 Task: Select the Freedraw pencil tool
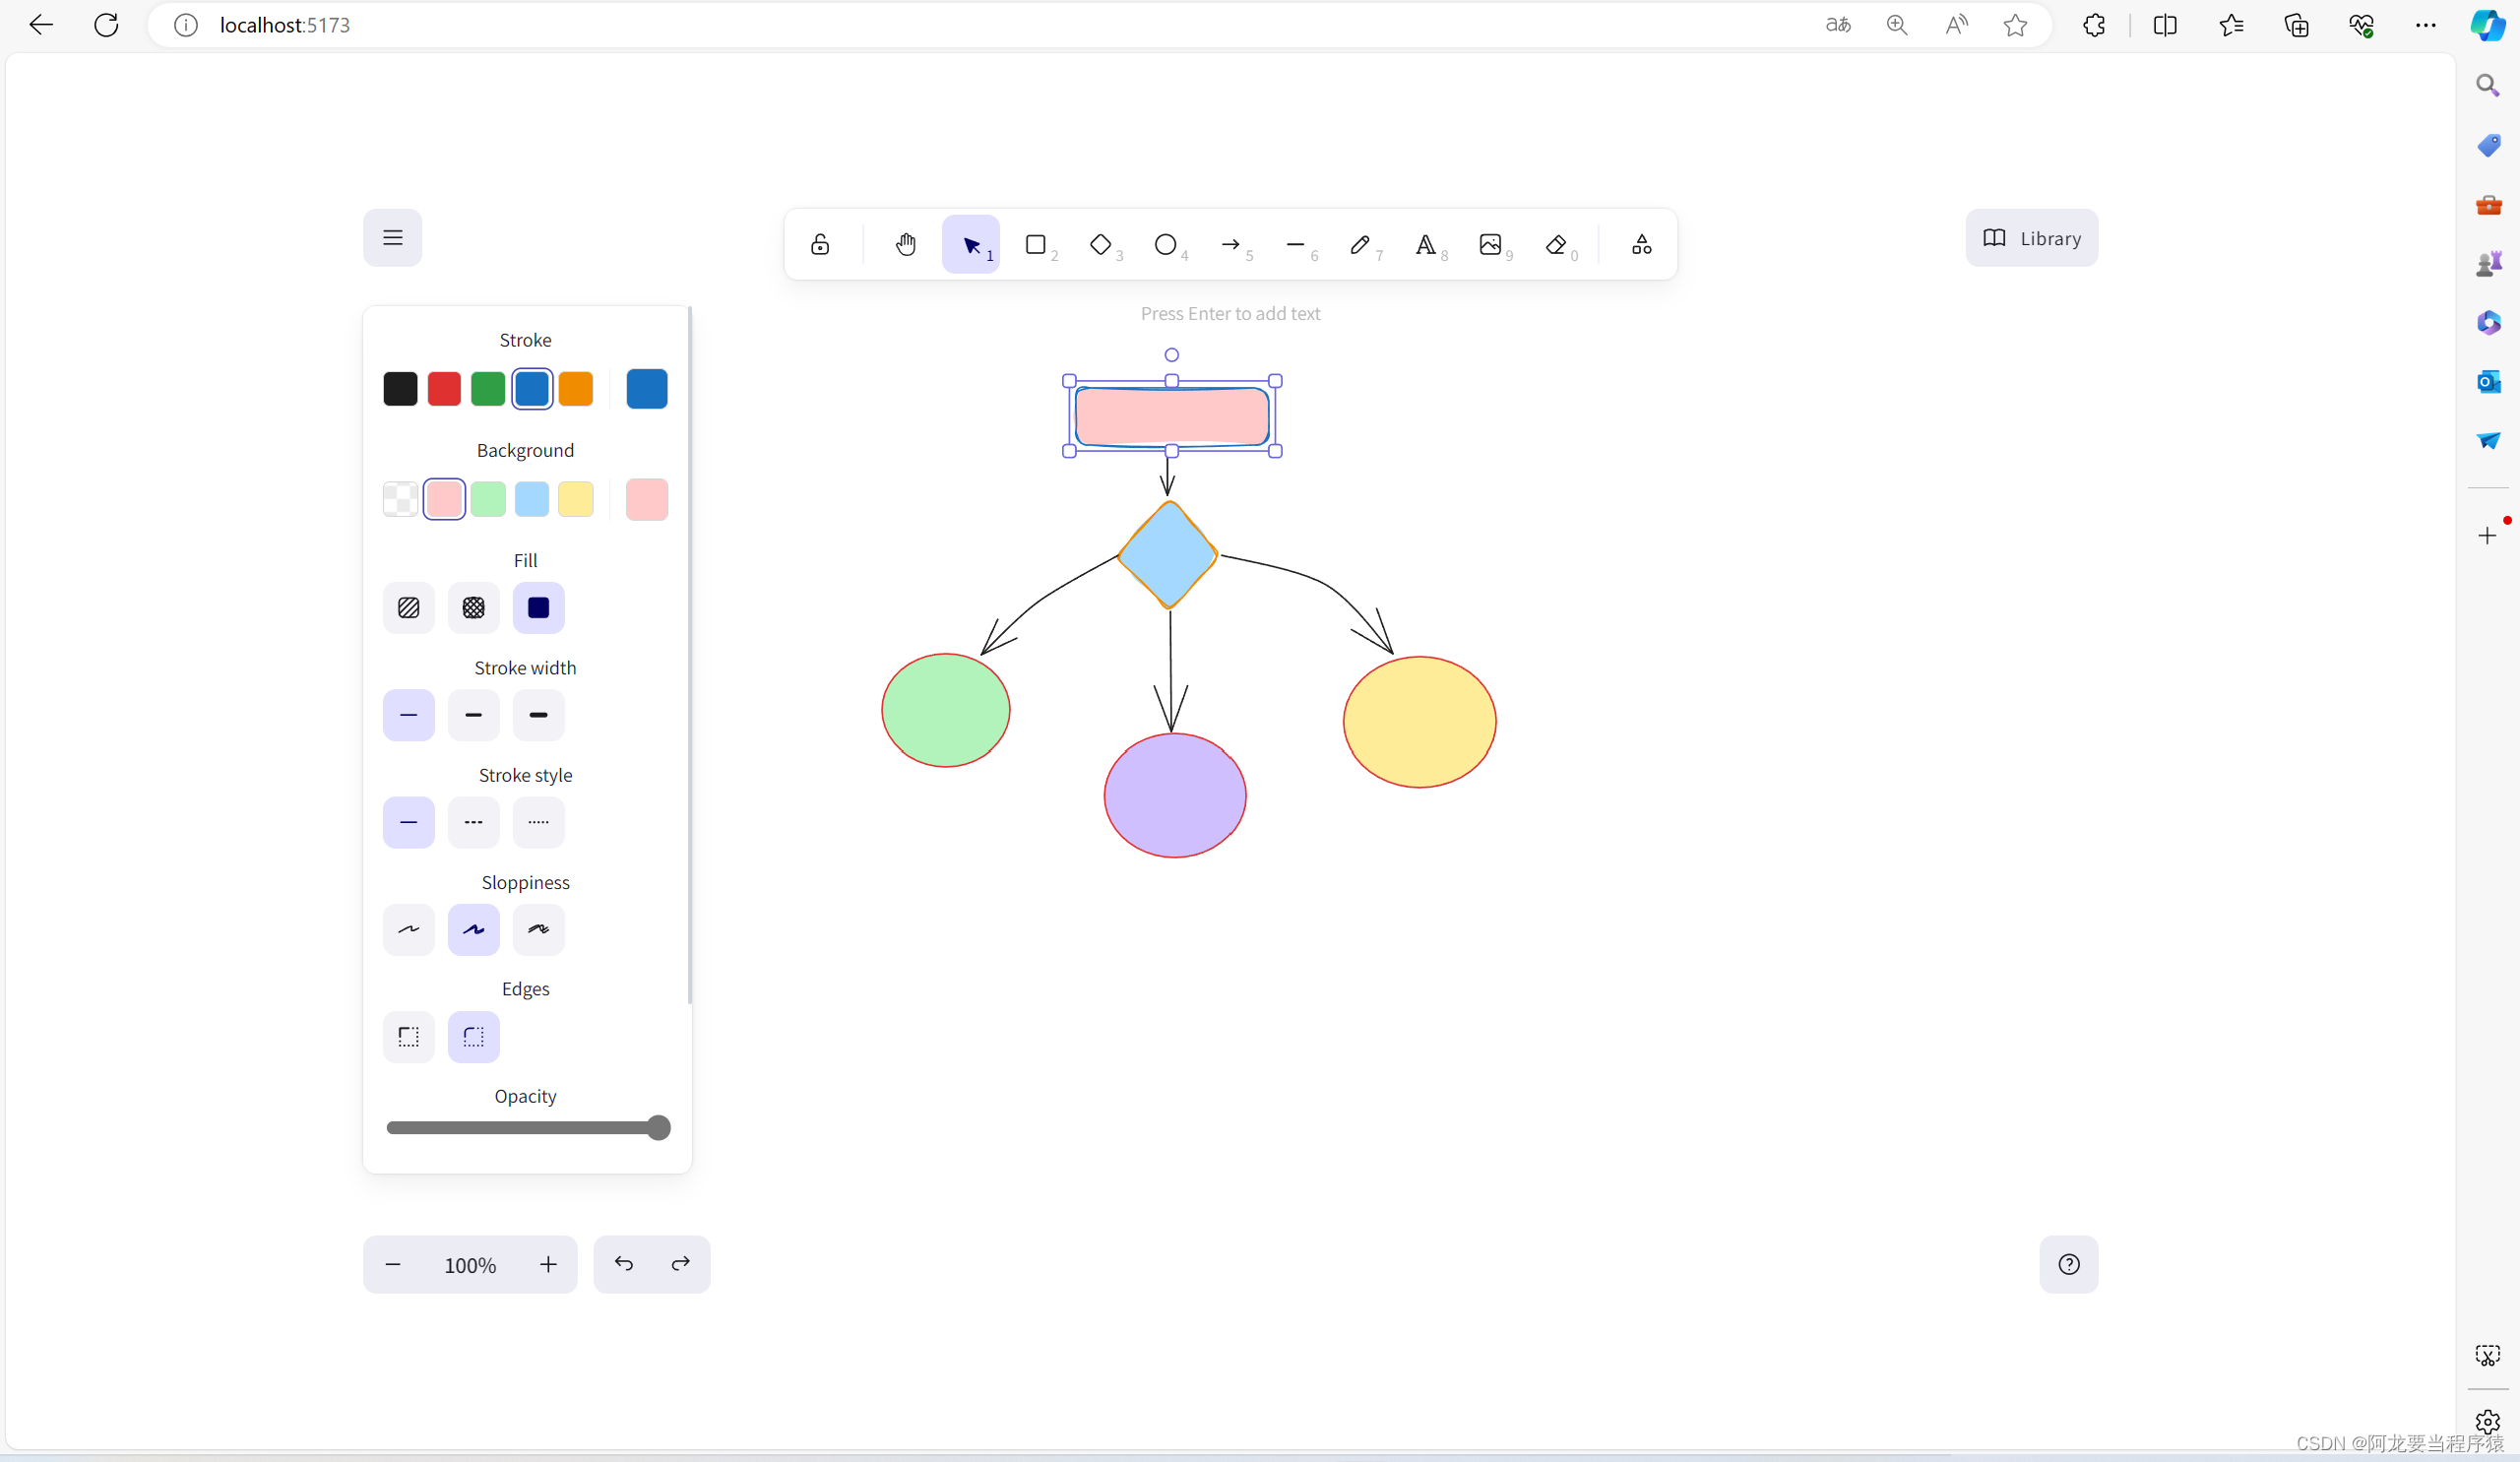[1360, 245]
